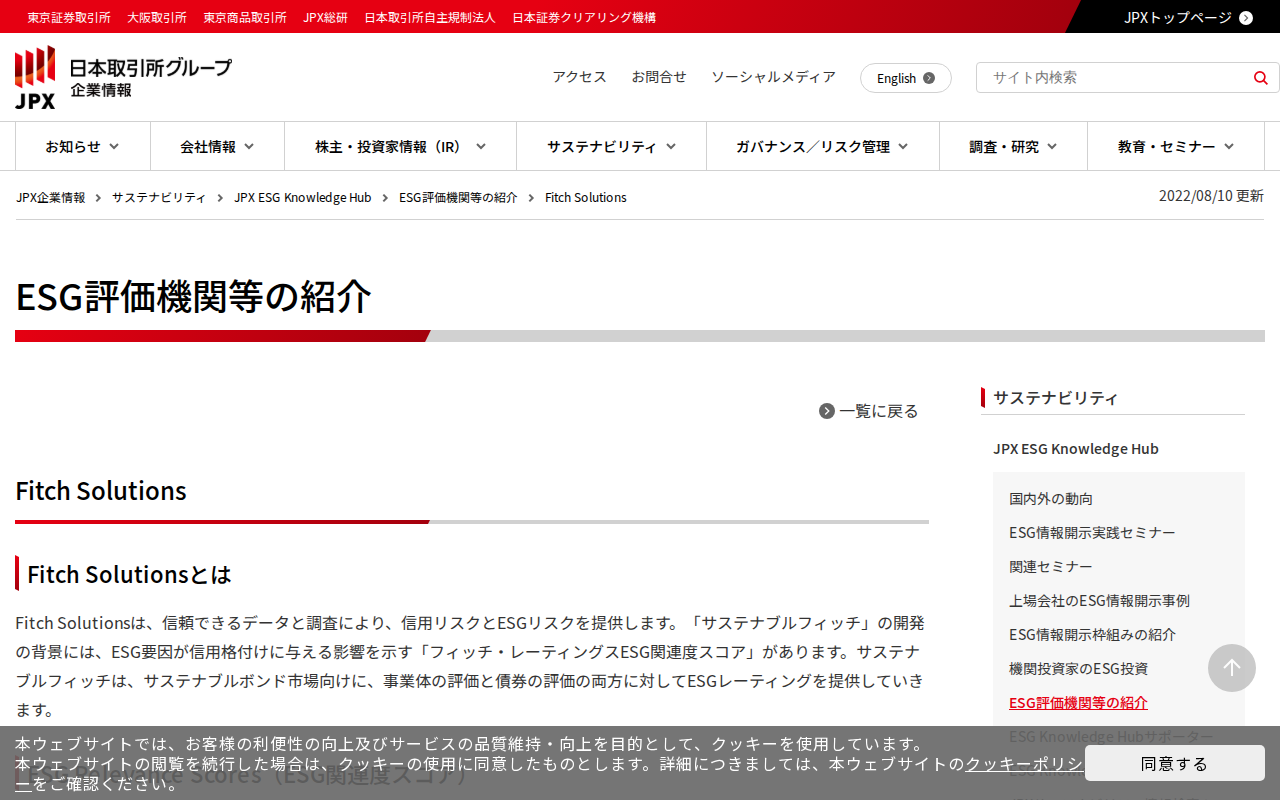Open the ソーシャルメディア page

click(x=773, y=77)
